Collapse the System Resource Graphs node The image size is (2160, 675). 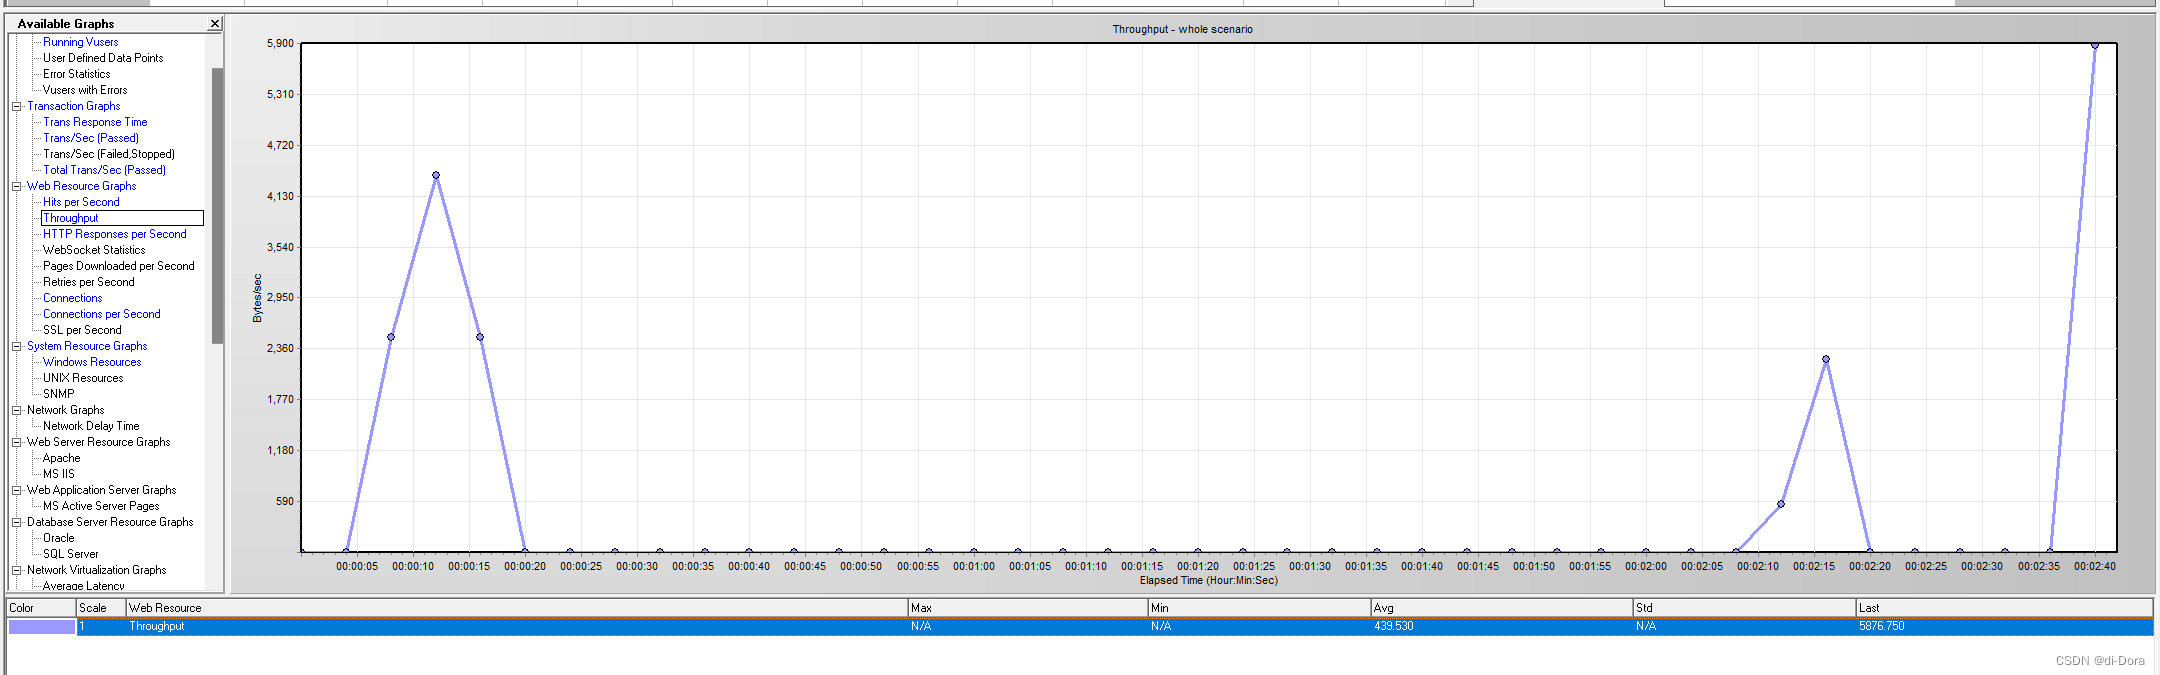coord(16,346)
